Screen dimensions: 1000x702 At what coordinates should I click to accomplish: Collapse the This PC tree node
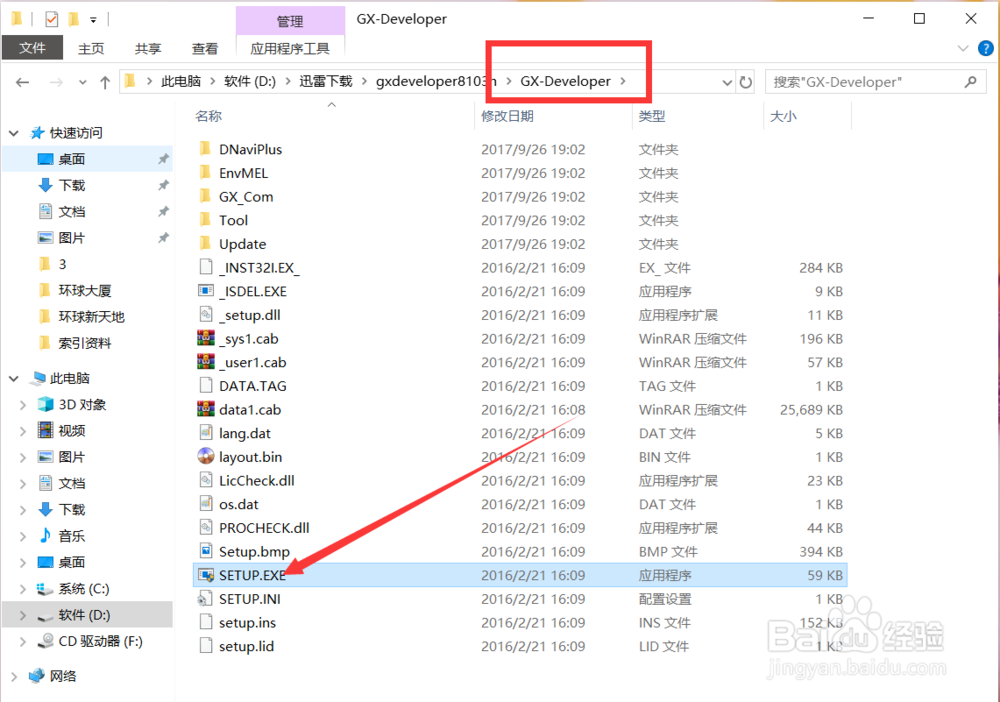point(14,378)
